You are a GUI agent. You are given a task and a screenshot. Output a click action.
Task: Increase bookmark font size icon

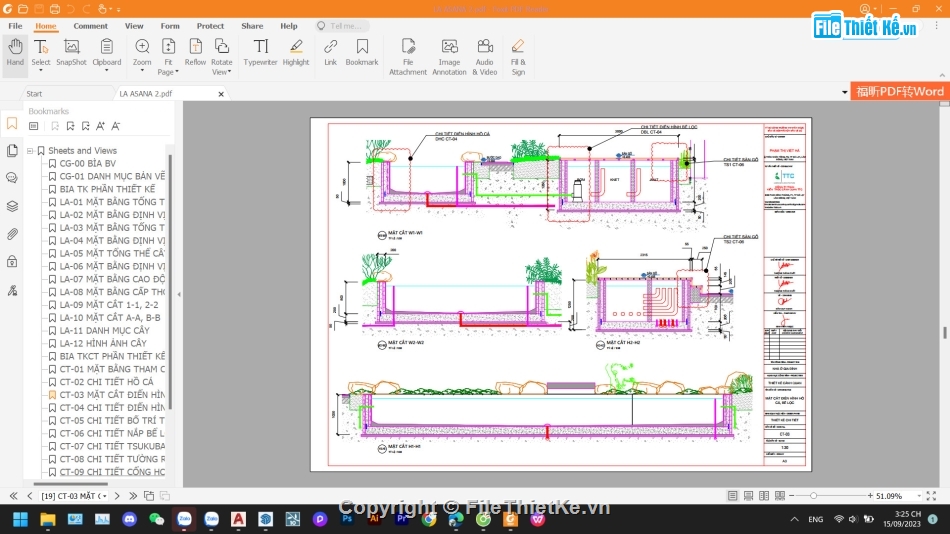point(101,126)
